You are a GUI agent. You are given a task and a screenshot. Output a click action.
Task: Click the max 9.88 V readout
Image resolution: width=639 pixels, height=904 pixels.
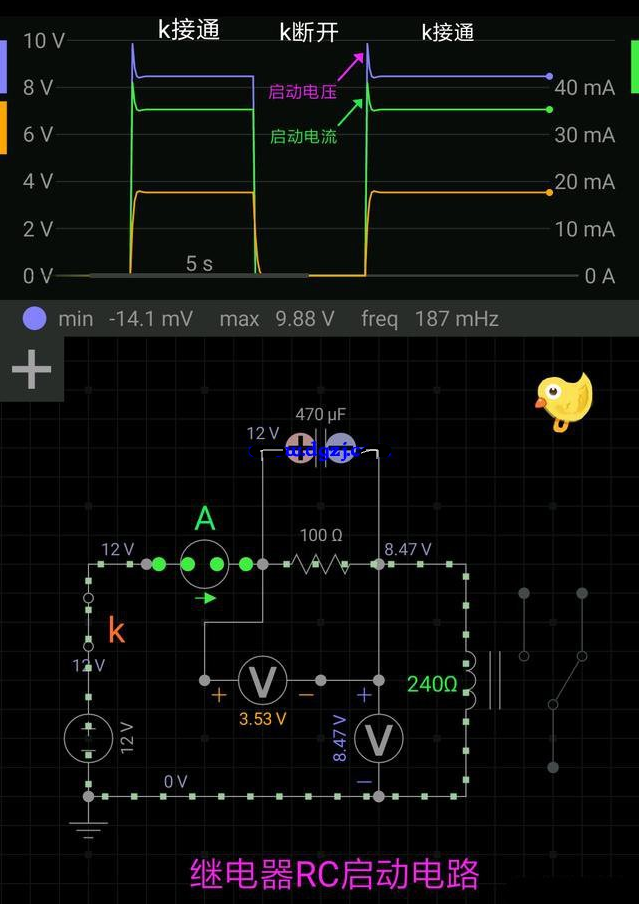point(276,319)
